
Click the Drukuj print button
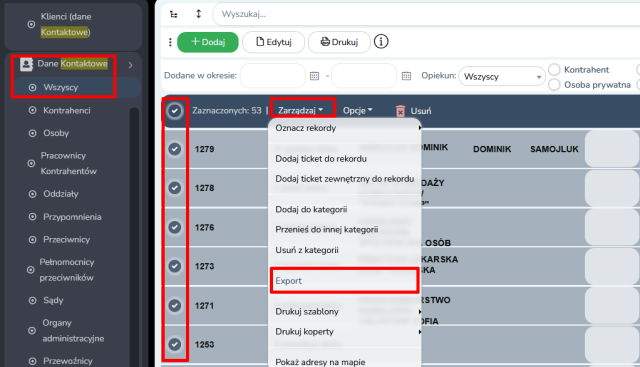[x=339, y=42]
